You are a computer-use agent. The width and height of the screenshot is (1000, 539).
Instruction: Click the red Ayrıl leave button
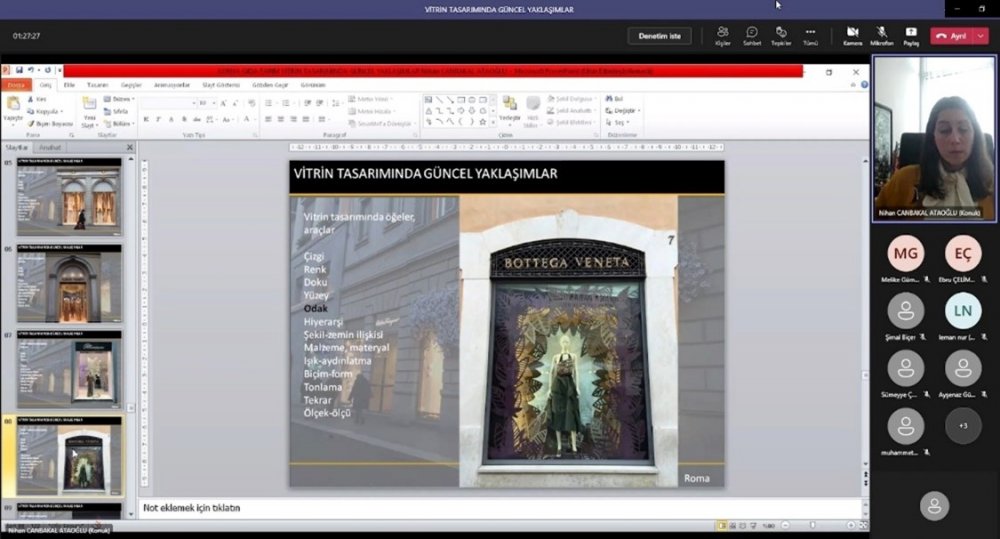952,36
